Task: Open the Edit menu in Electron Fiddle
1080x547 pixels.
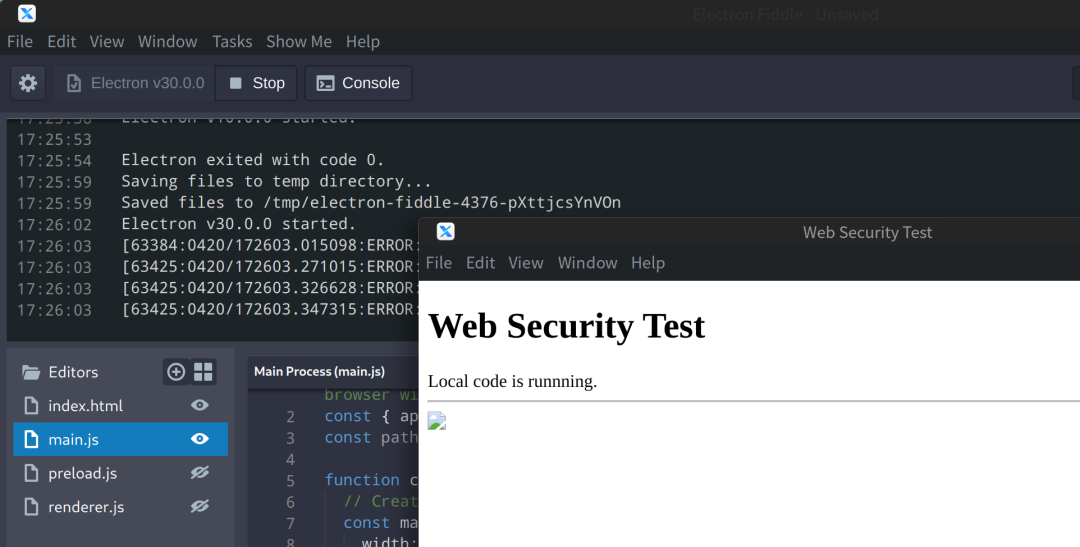Action: click(x=61, y=41)
